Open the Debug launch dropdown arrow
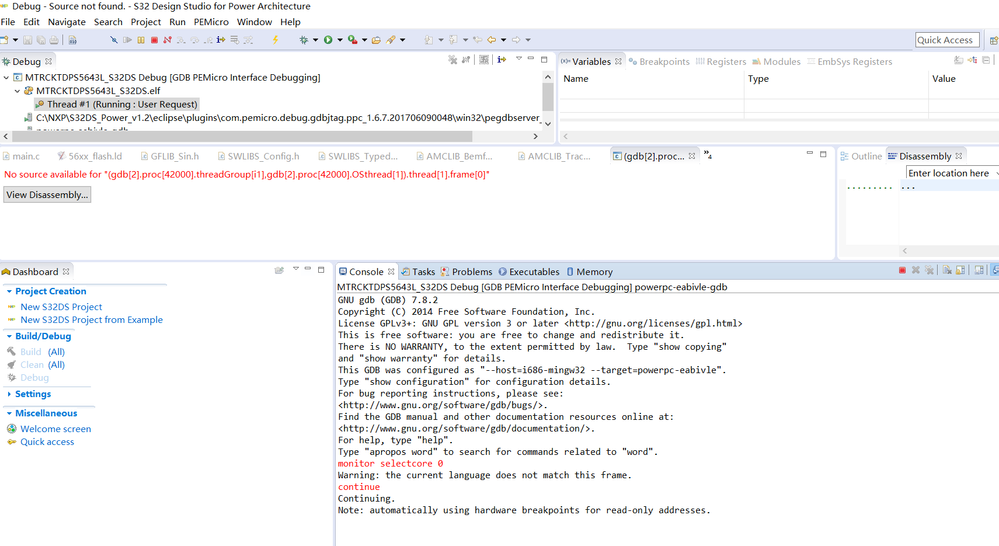The height and width of the screenshot is (546, 999). point(315,40)
